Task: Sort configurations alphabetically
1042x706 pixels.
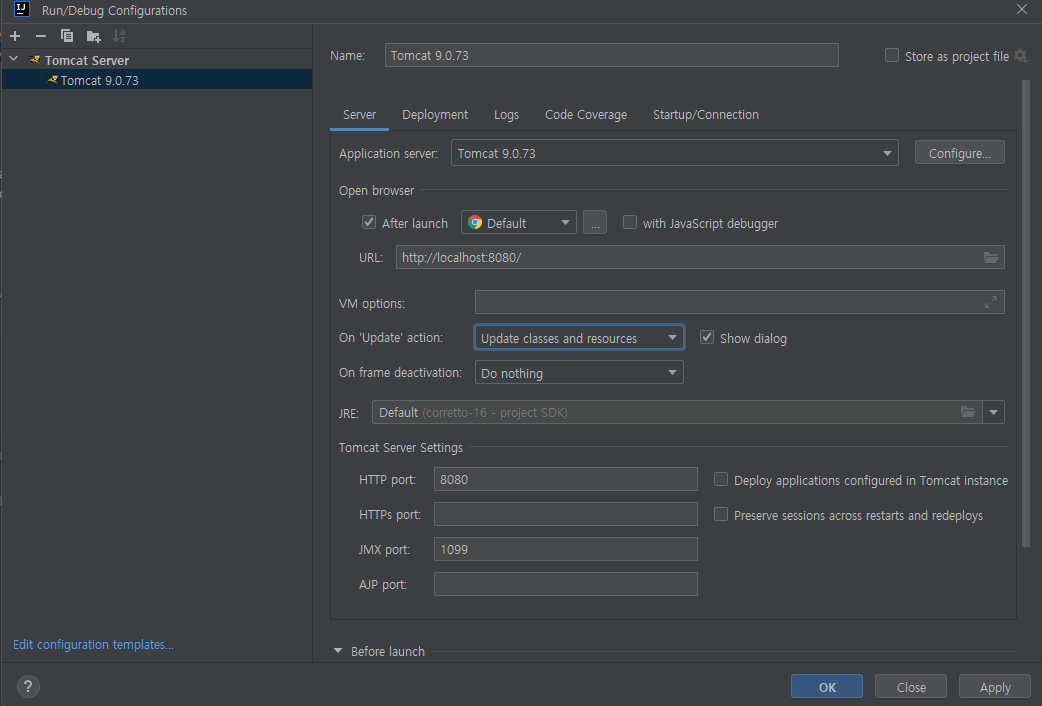Action: click(x=119, y=36)
